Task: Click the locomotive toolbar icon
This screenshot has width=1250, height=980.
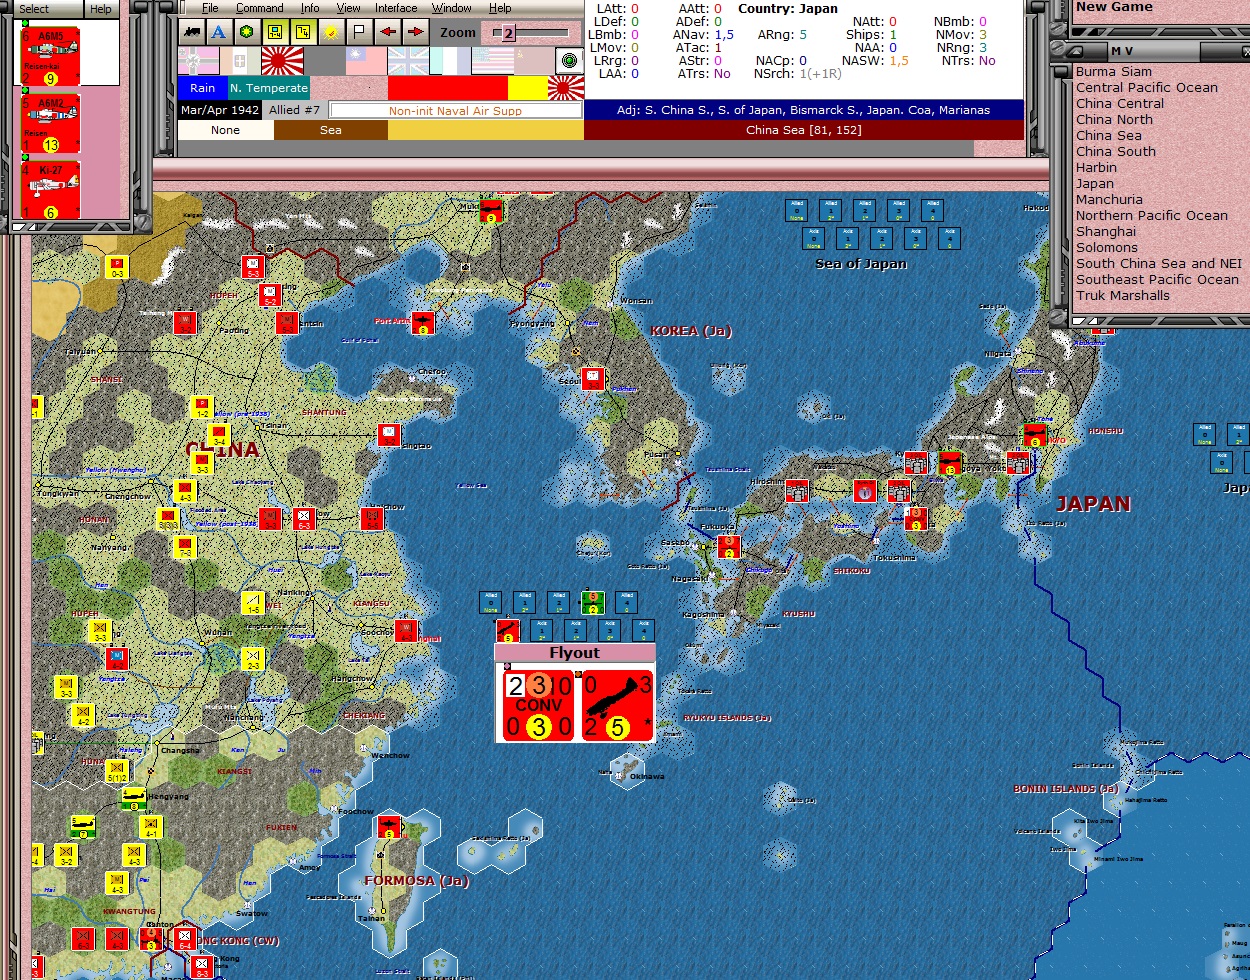Action: click(191, 32)
